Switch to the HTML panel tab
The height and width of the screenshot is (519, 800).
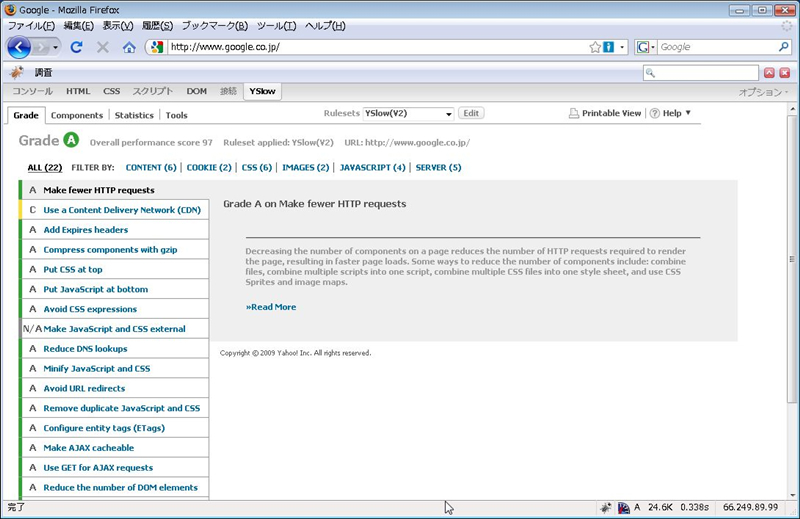78,91
